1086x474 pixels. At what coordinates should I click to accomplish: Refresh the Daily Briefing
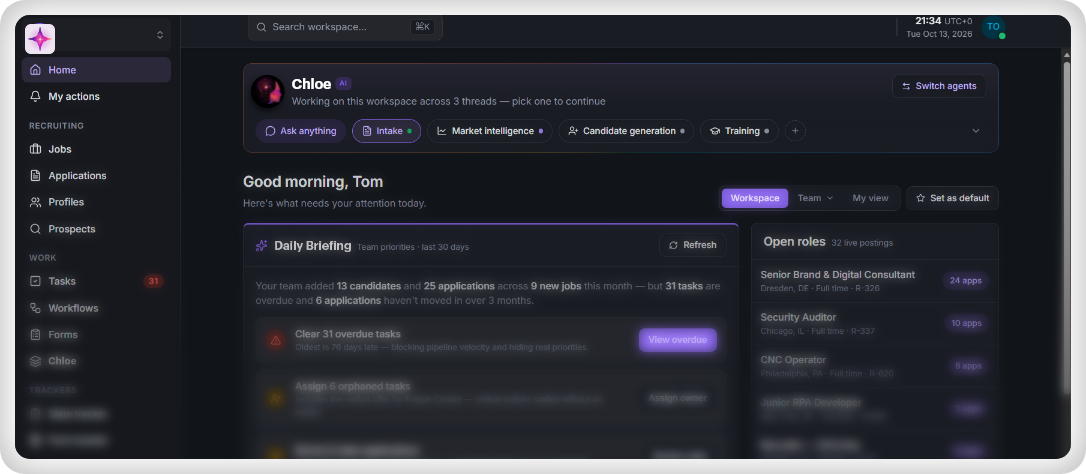(693, 245)
